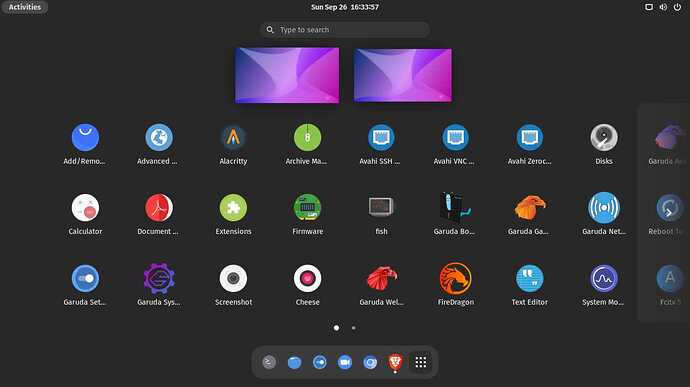Open Avahi SSH Server Browser
690x387 pixels.
(x=381, y=137)
